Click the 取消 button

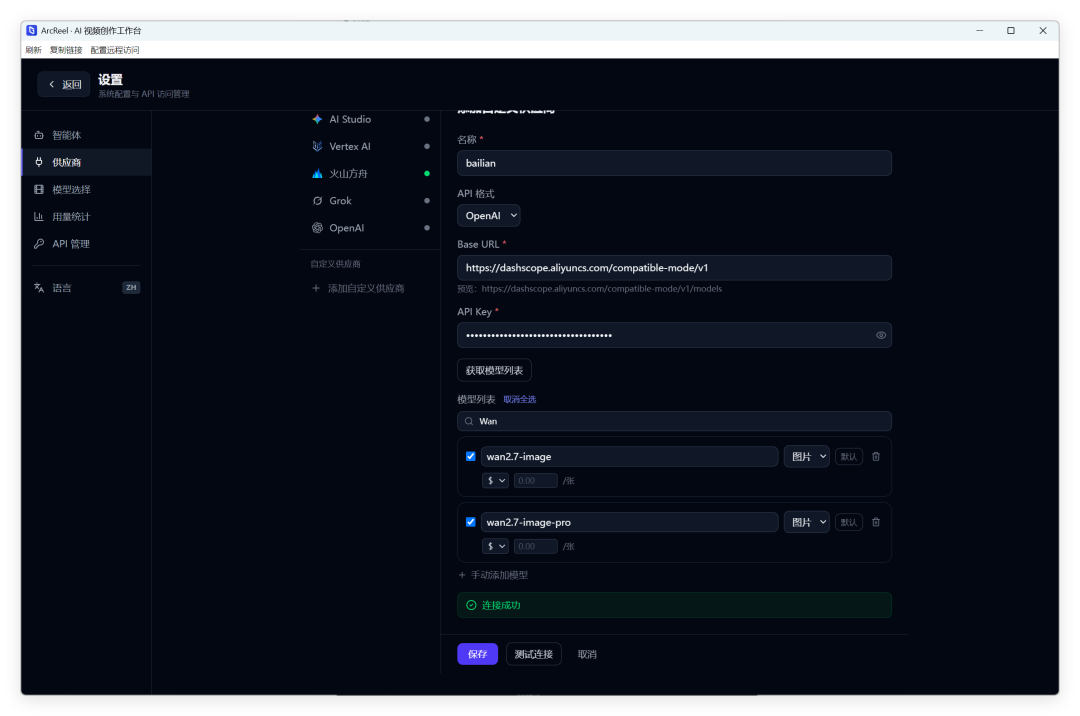587,654
